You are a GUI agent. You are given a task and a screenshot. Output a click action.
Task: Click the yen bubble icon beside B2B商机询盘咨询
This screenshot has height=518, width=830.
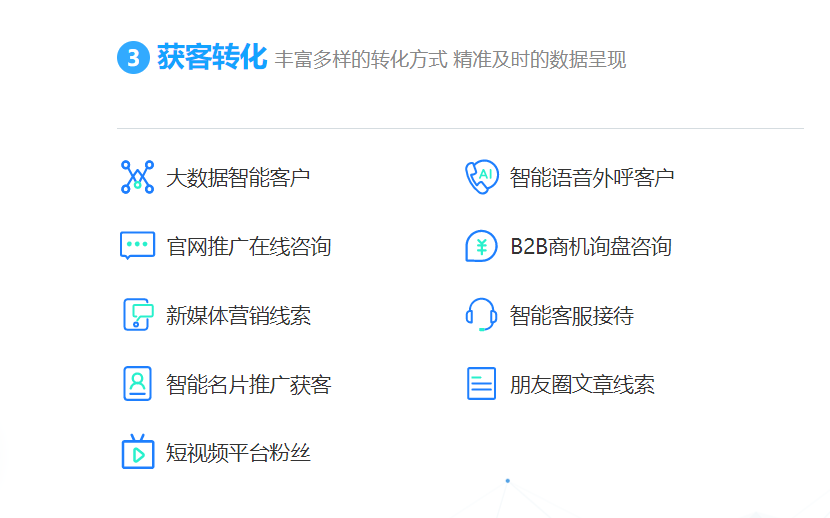481,246
